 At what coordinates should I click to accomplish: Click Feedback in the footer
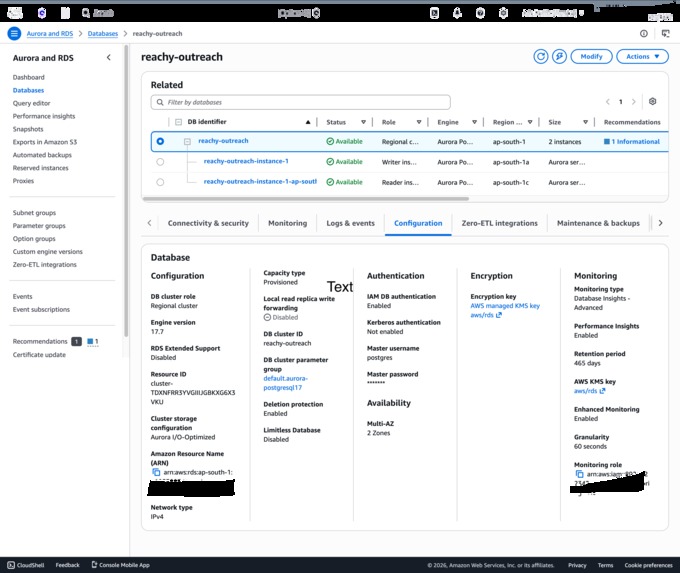[x=67, y=565]
